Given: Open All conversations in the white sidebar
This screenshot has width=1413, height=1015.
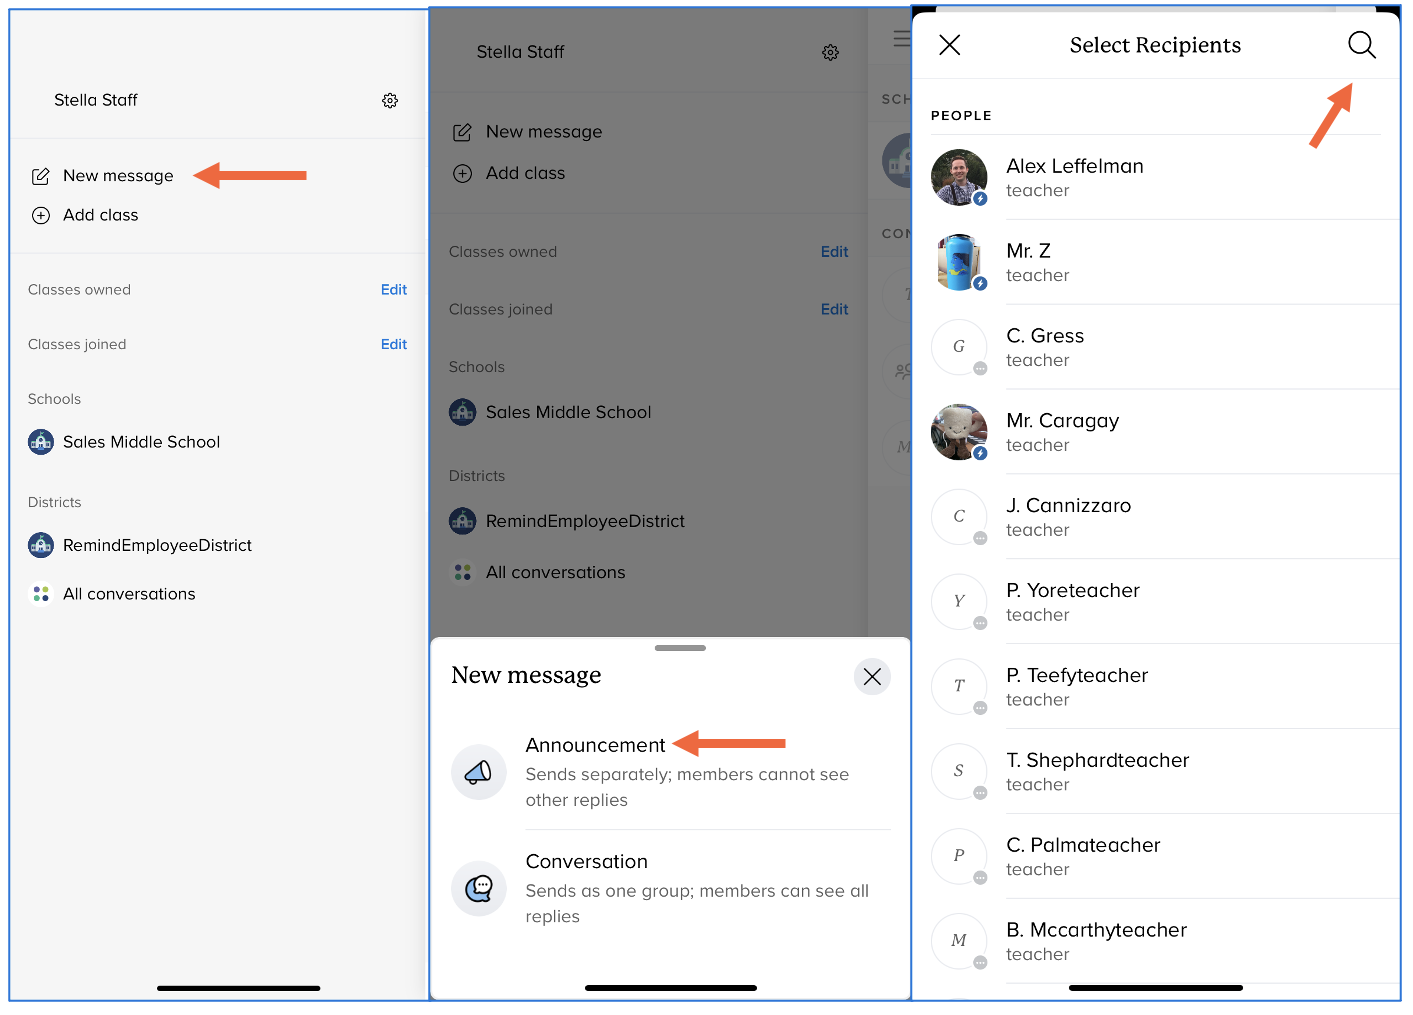Looking at the screenshot, I should point(129,594).
